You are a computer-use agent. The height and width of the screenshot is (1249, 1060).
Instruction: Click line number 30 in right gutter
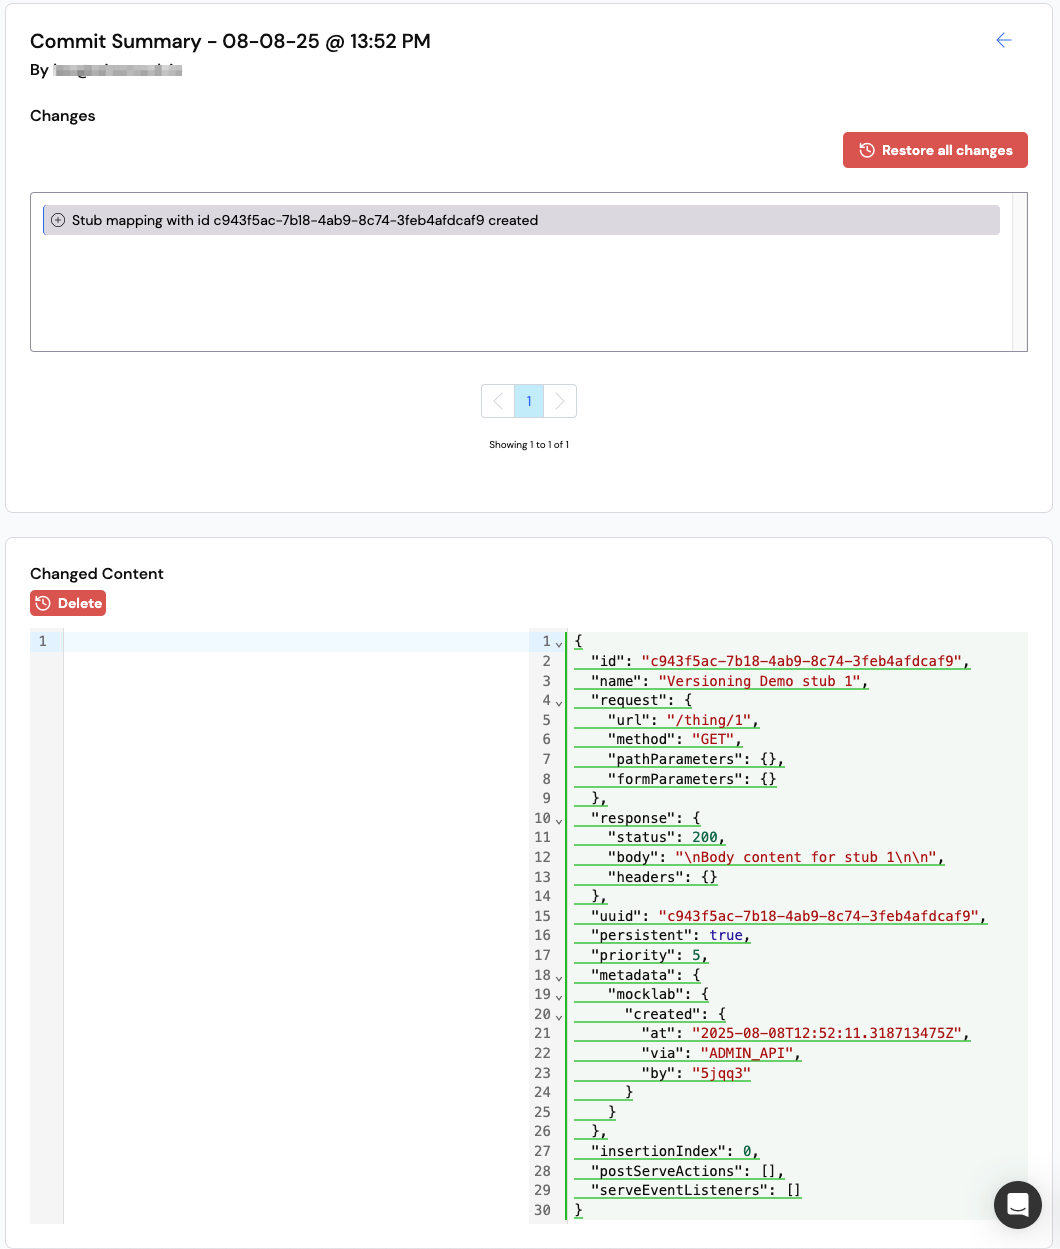[x=542, y=1210]
